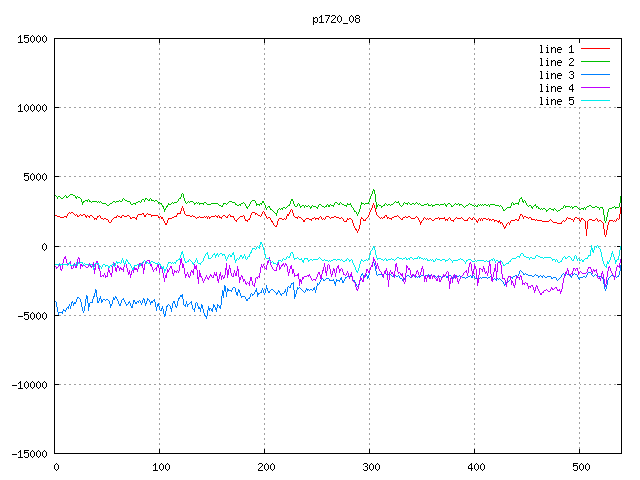This screenshot has width=640, height=480.
Task: Click the -15000 y-axis tick label
Action: pos(29,453)
